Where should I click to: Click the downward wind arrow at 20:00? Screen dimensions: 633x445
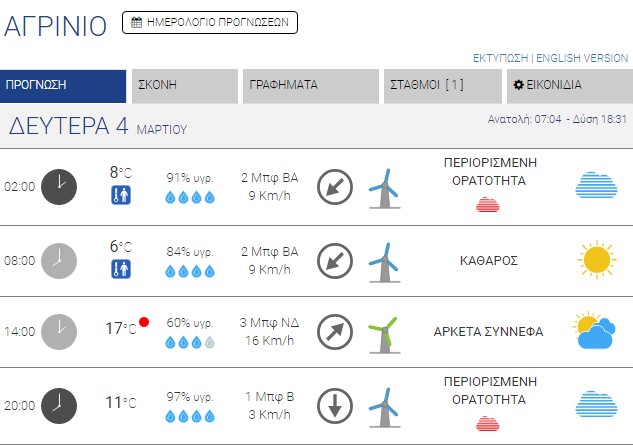(335, 406)
